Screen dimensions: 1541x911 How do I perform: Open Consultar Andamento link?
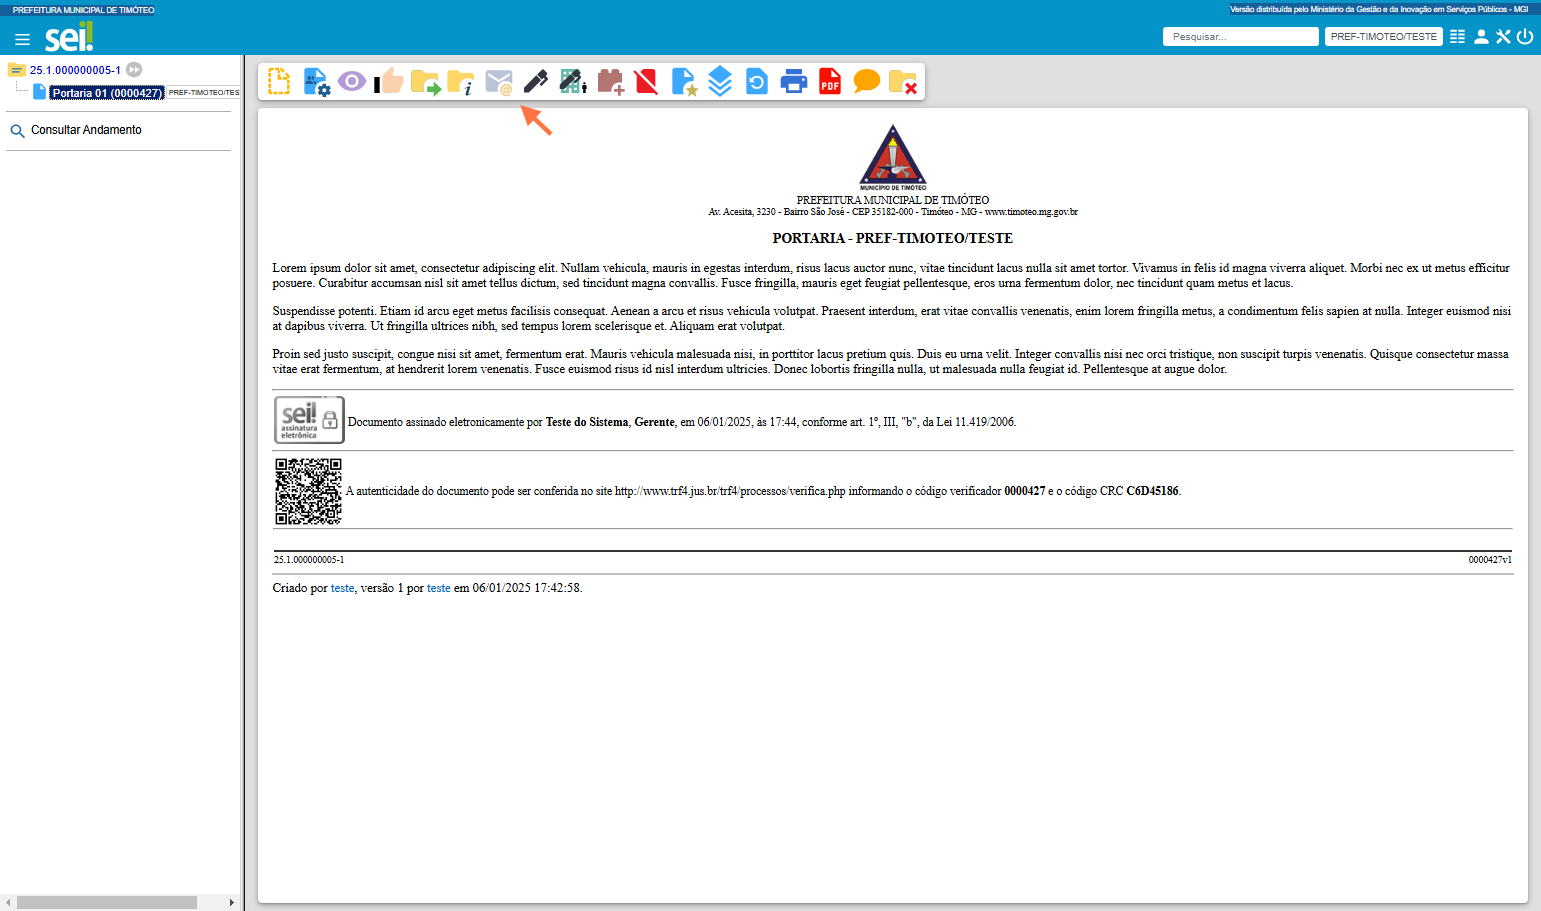point(86,130)
